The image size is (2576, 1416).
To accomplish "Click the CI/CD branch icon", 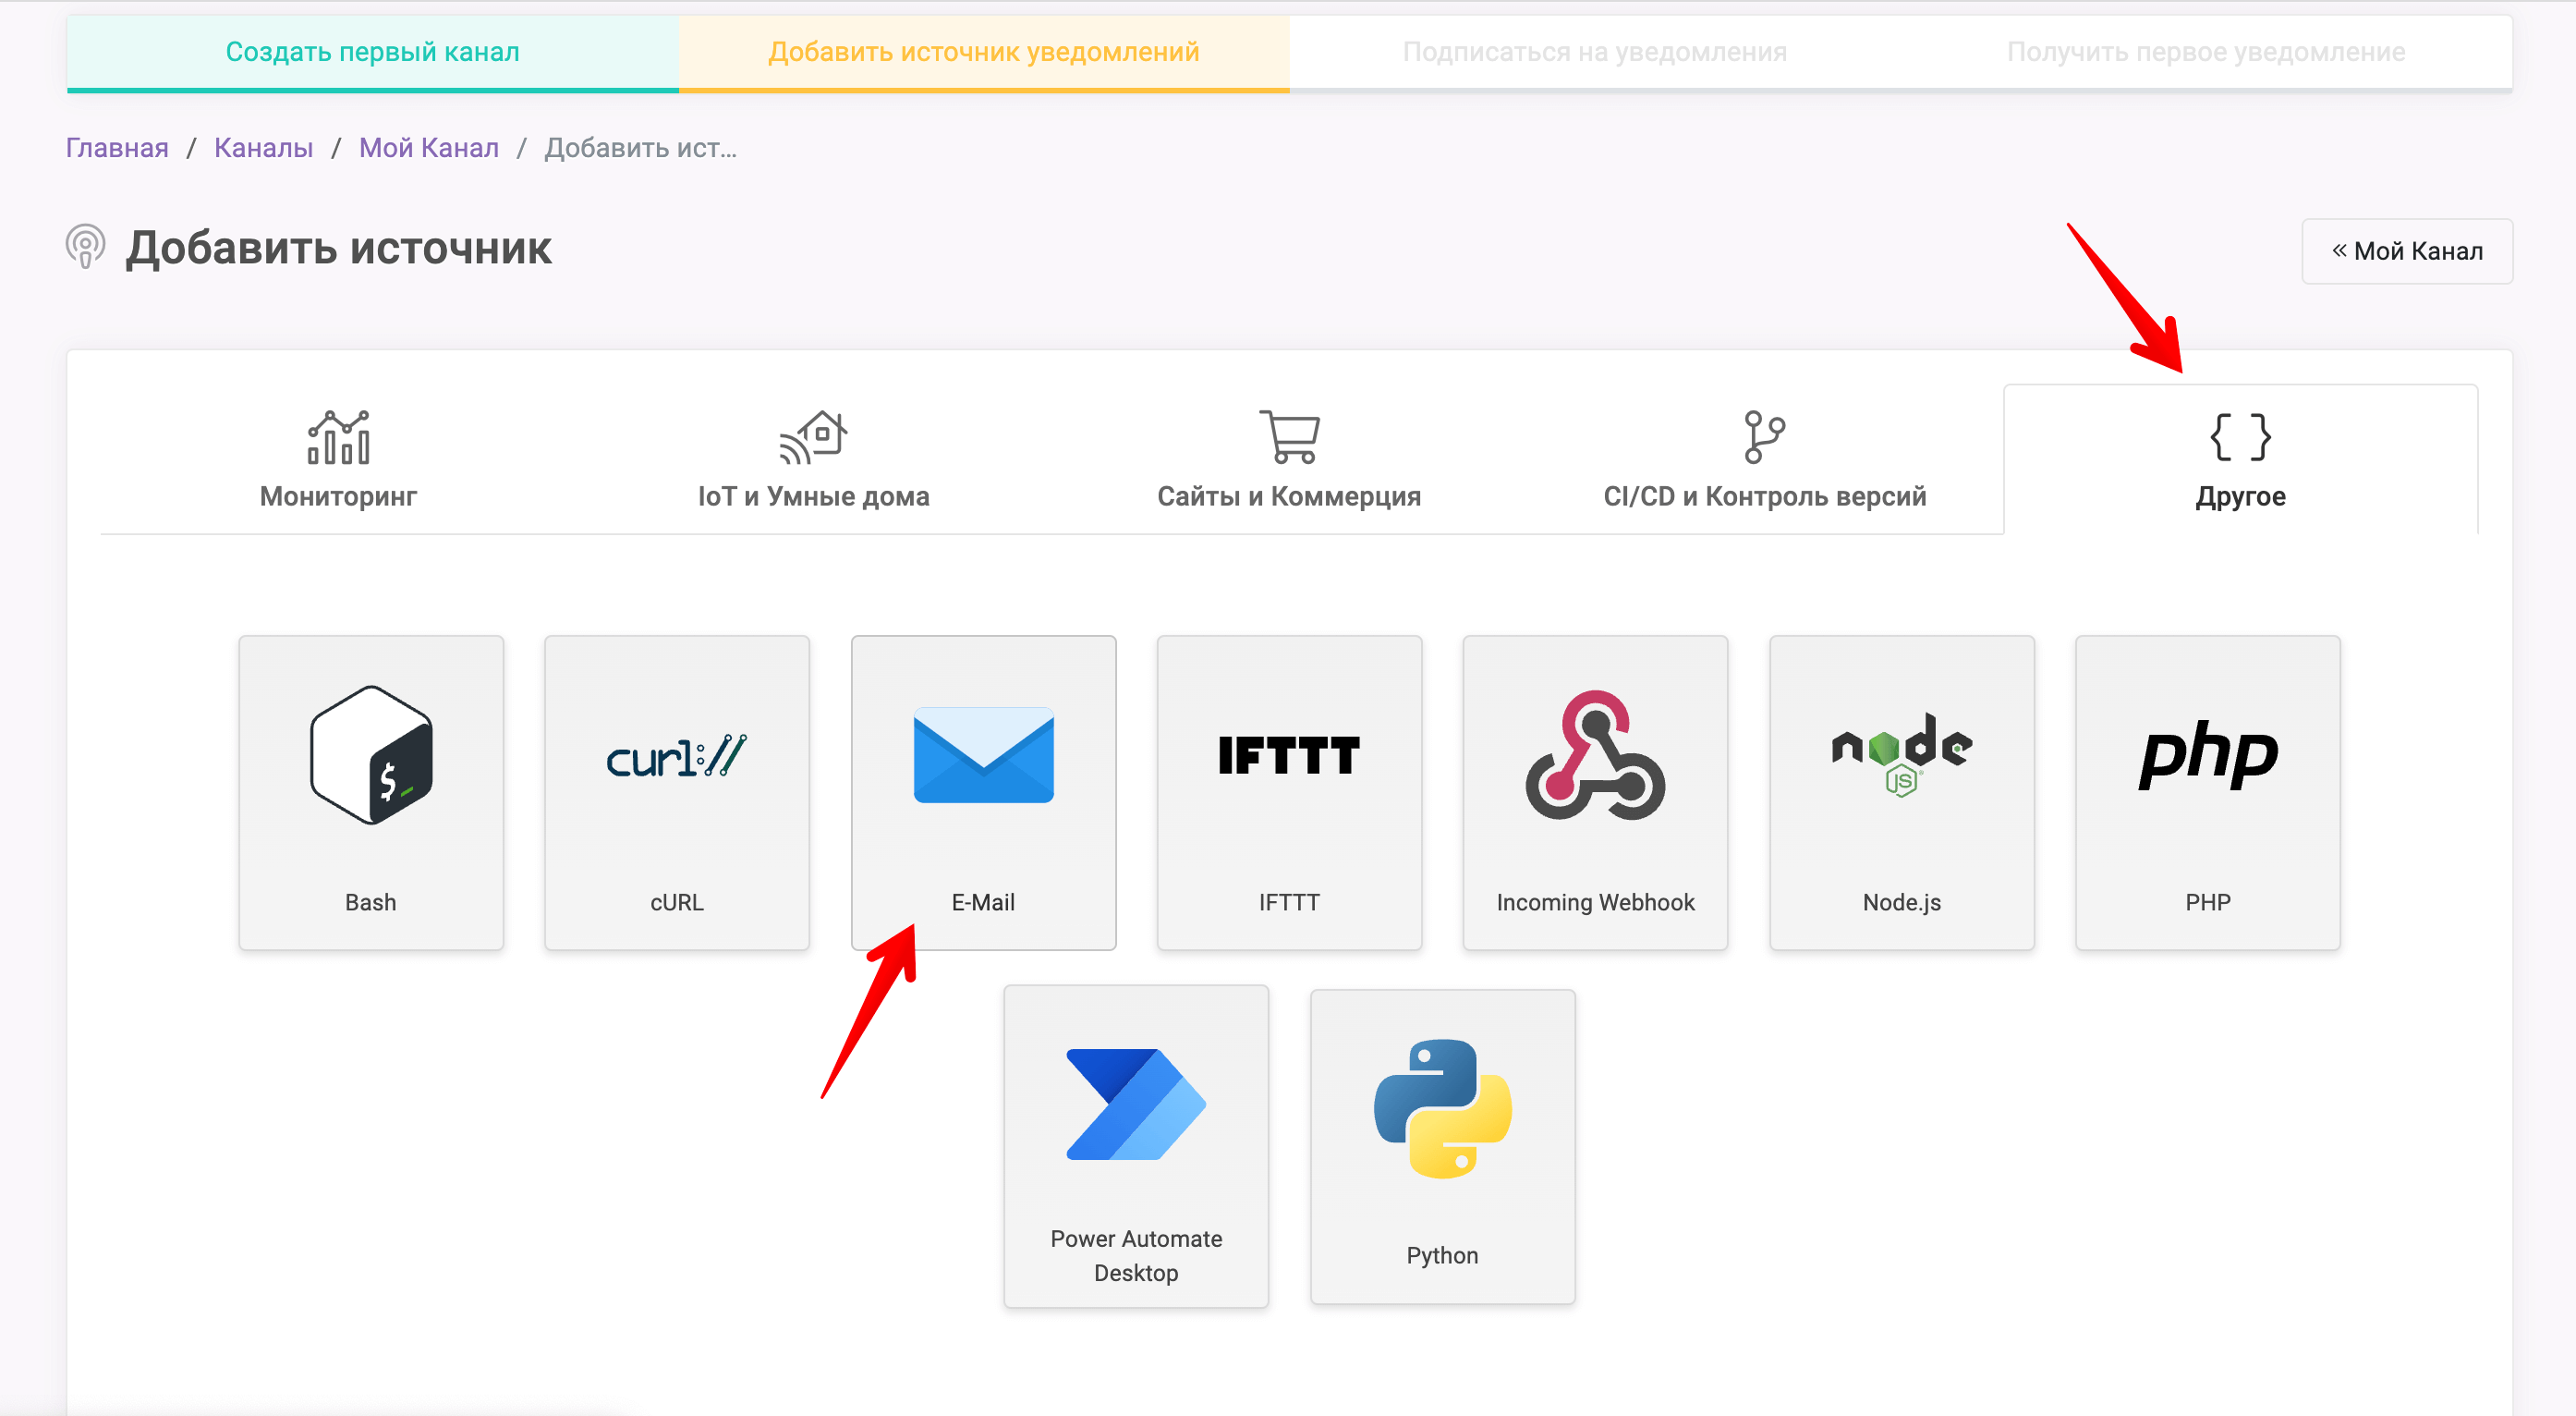I will click(x=1764, y=437).
